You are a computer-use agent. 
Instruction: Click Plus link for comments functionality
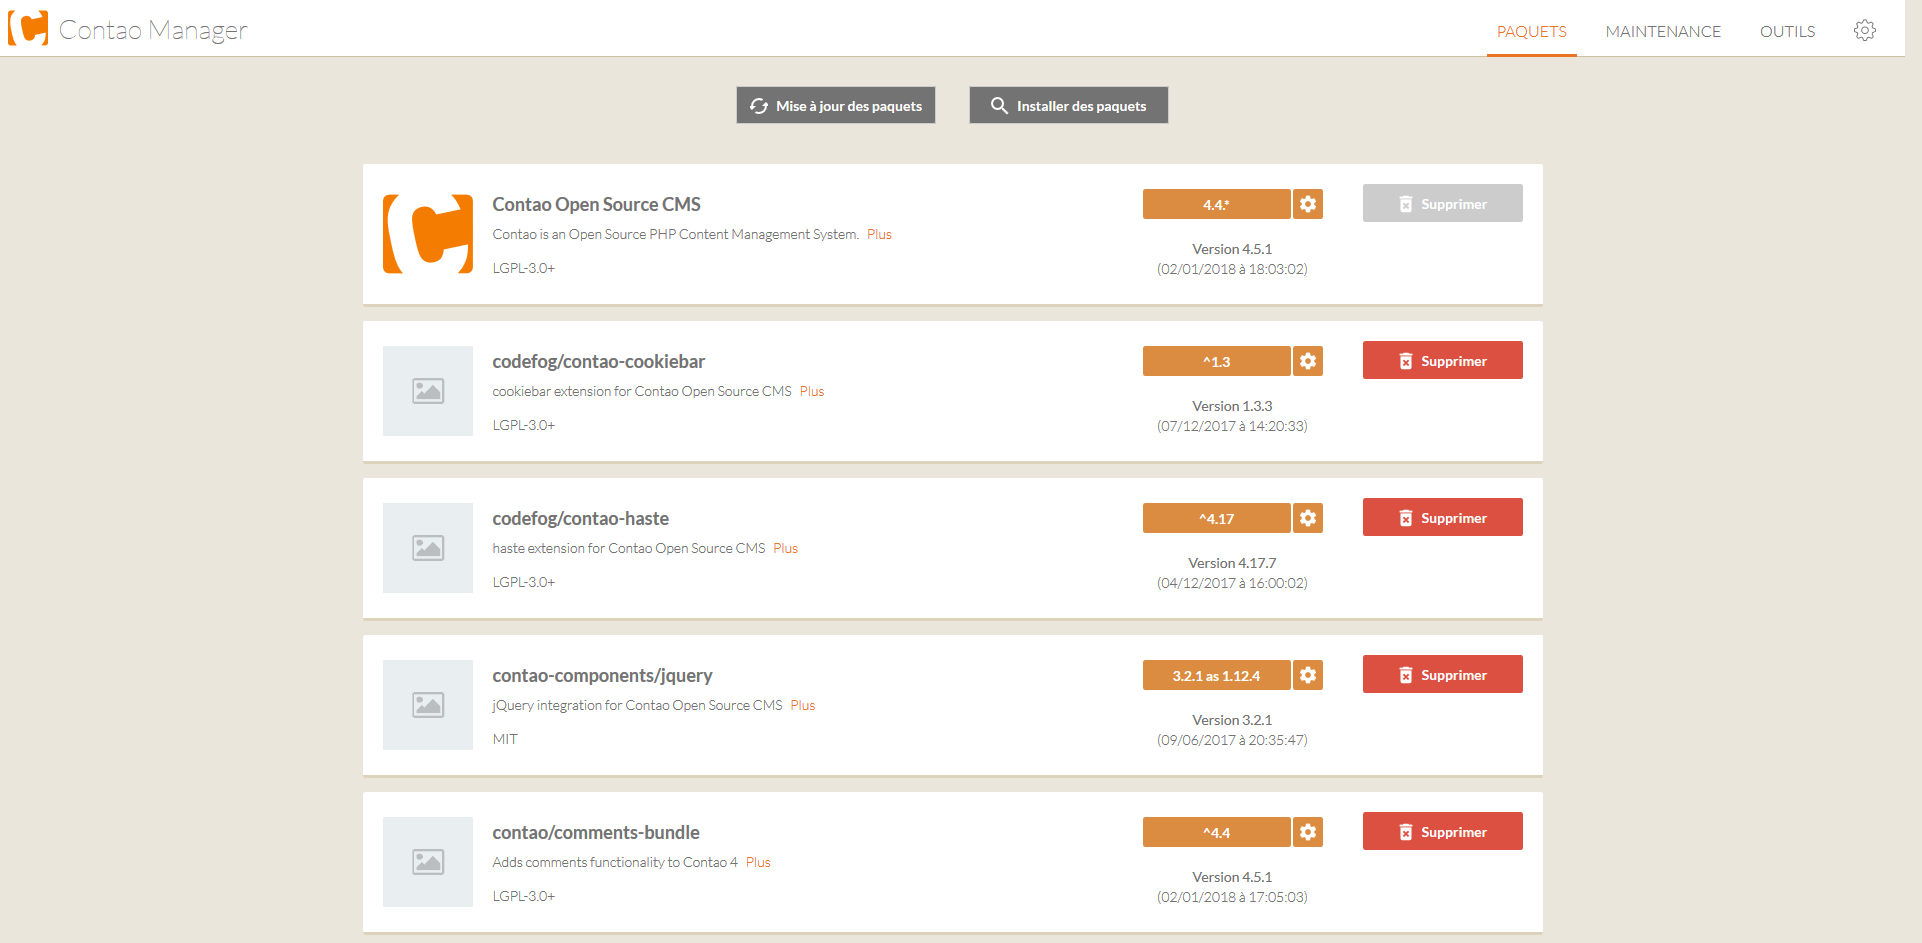(758, 862)
